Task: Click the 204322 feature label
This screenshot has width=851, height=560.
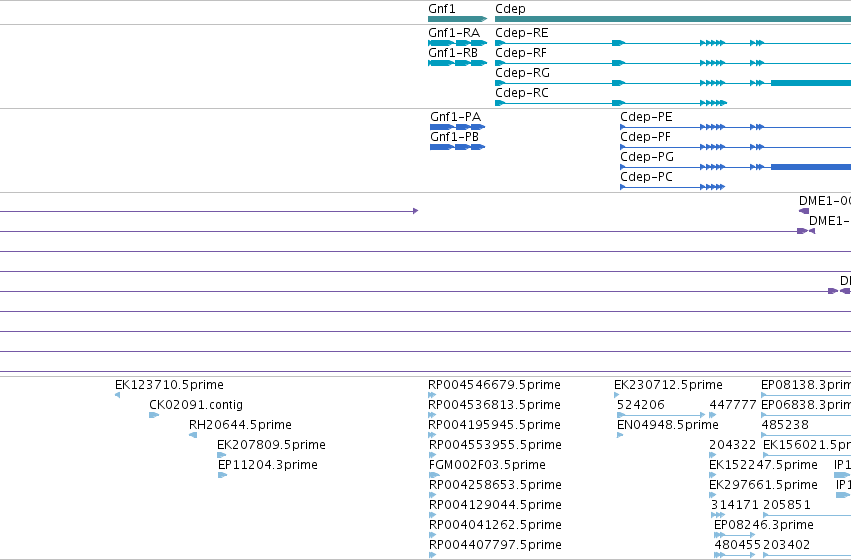Action: click(x=732, y=445)
